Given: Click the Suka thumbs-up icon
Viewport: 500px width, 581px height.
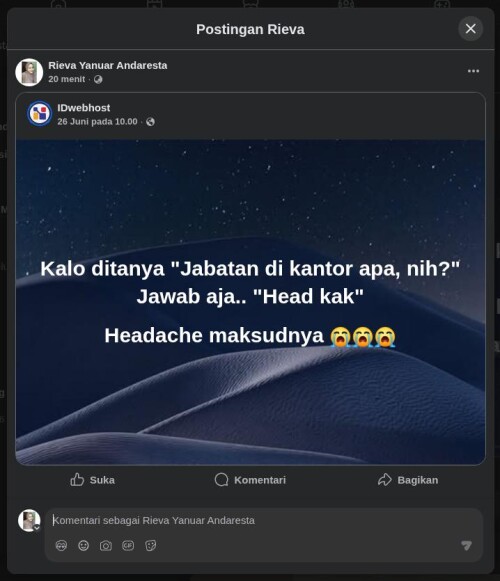Looking at the screenshot, I should (x=77, y=479).
